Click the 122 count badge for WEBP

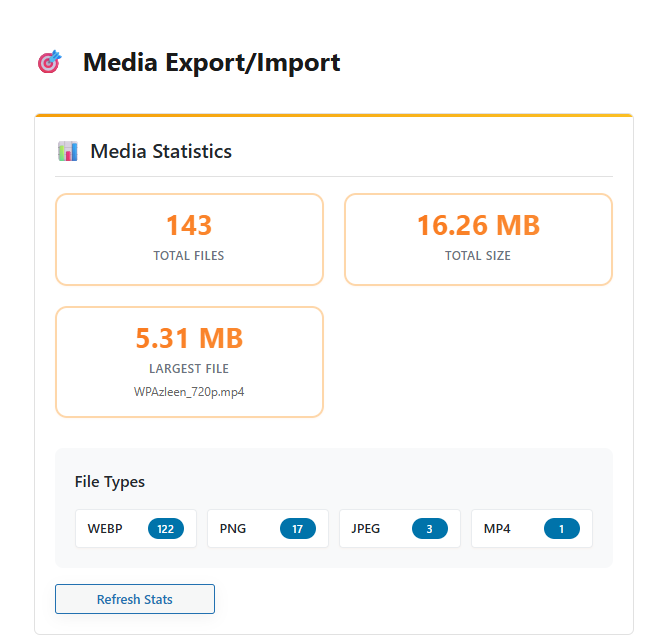pos(166,529)
